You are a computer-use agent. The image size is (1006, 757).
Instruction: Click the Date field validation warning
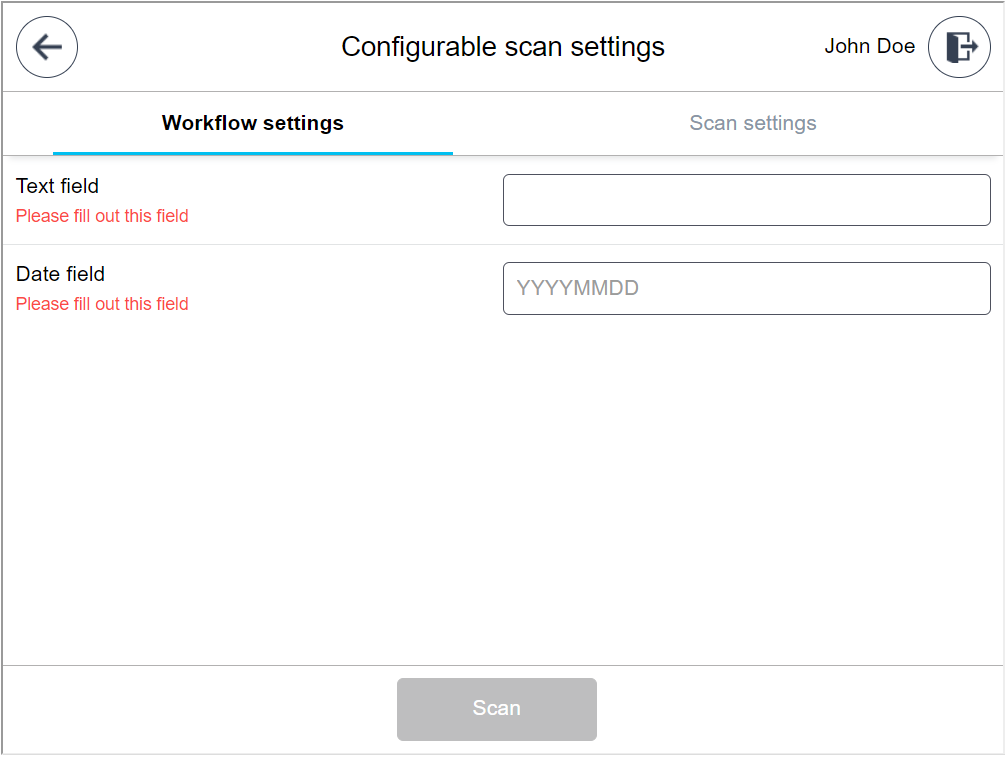click(101, 304)
